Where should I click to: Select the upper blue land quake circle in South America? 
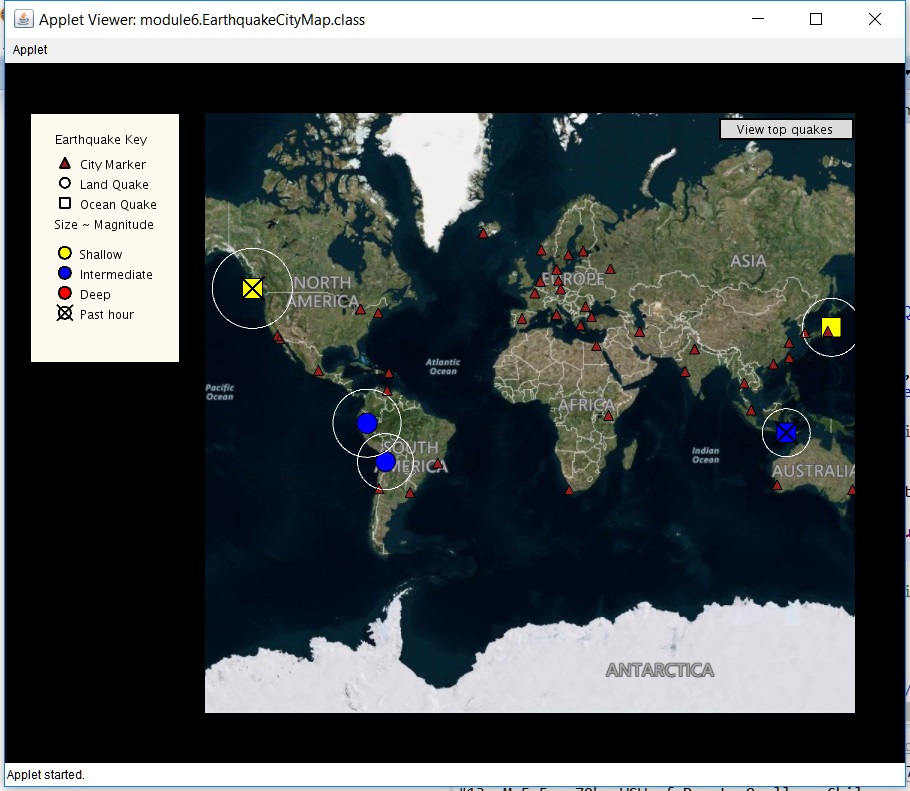[367, 423]
